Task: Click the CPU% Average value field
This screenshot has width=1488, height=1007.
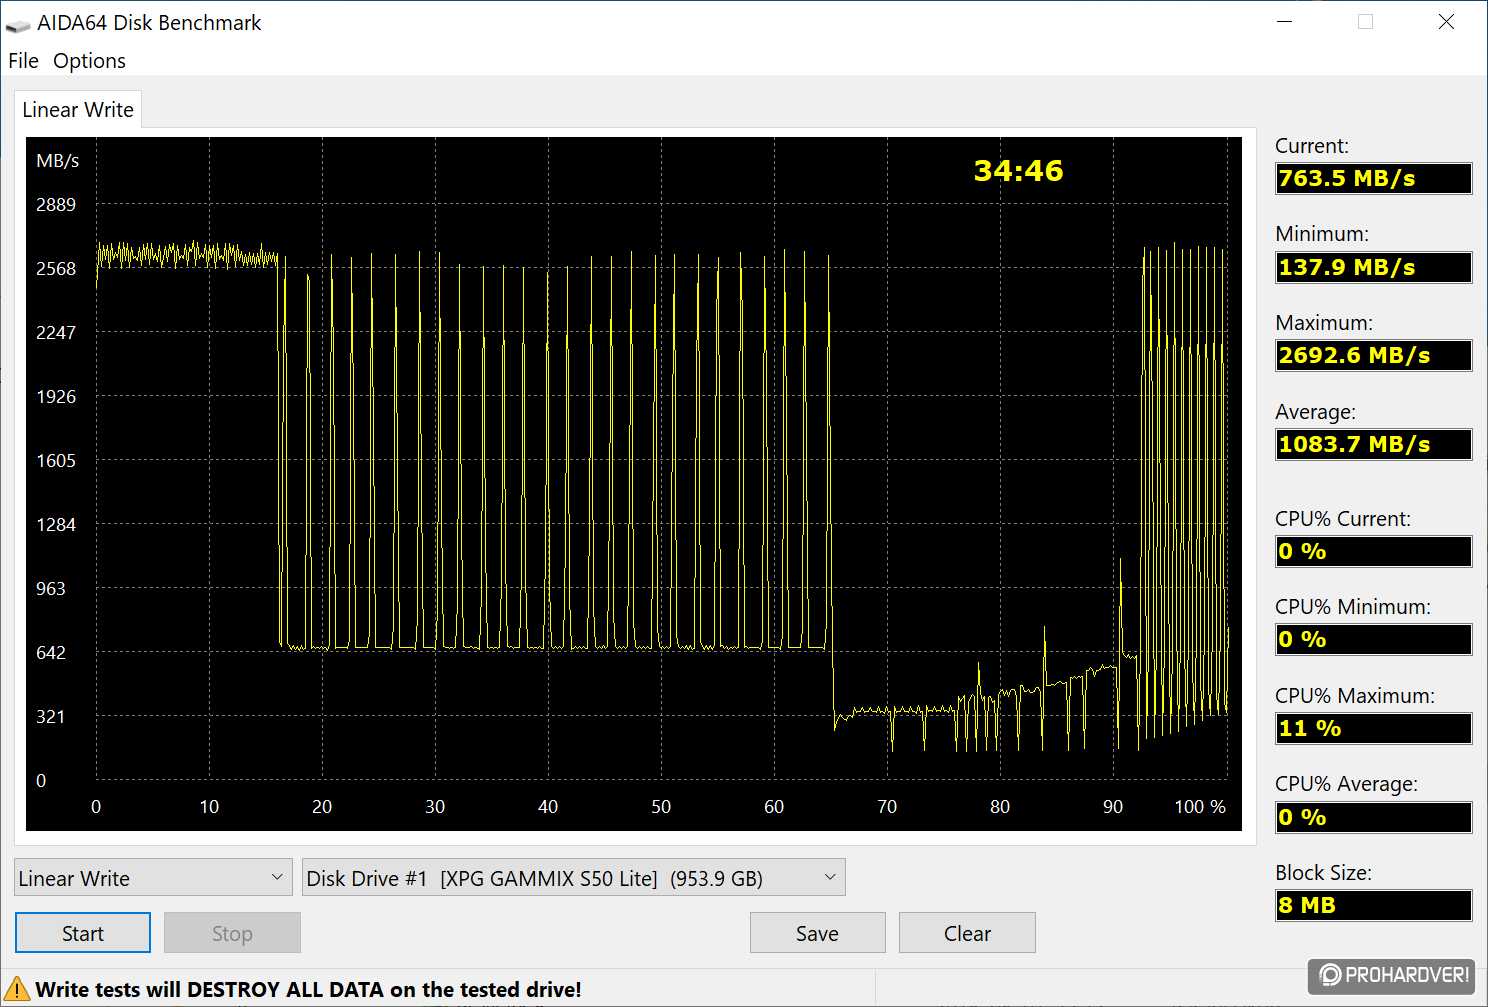Action: [1373, 817]
